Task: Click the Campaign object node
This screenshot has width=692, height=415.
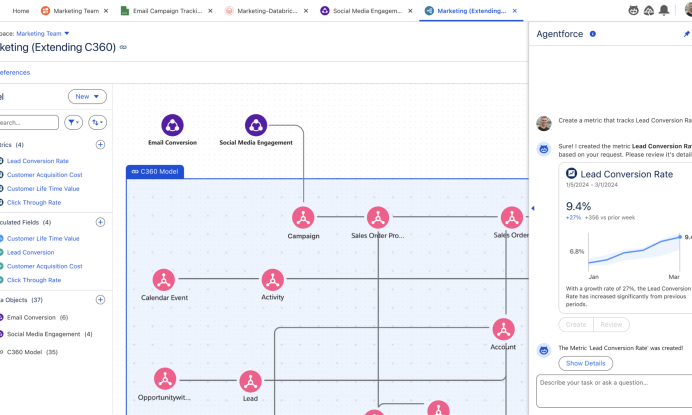Action: 303,217
